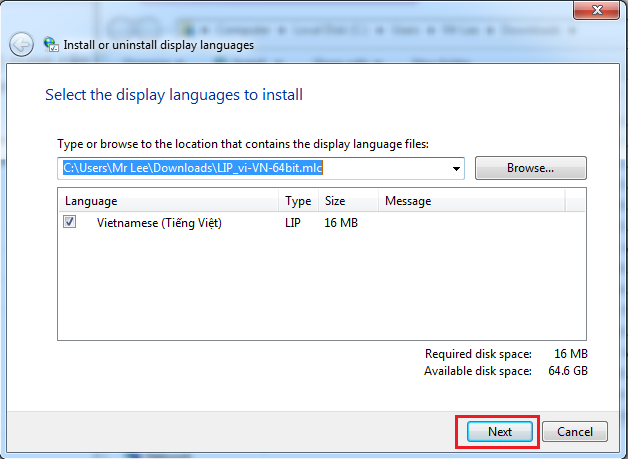
Task: Click the LIP type cell for Vietnamese
Action: coord(295,223)
